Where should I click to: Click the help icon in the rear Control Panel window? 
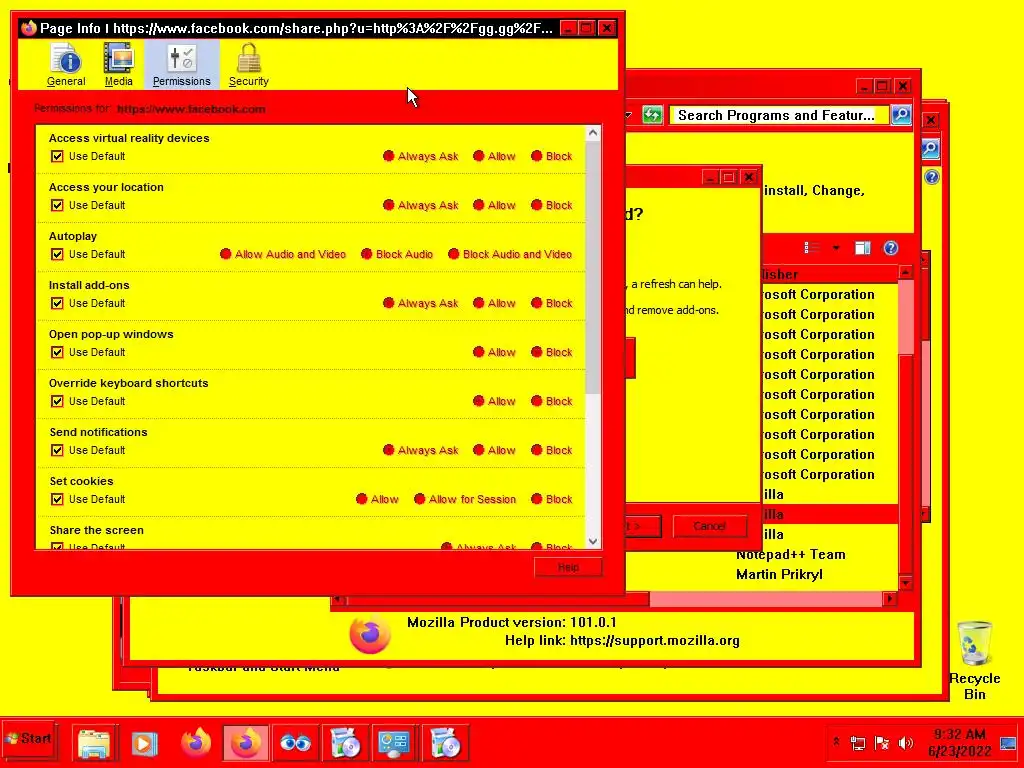(932, 177)
